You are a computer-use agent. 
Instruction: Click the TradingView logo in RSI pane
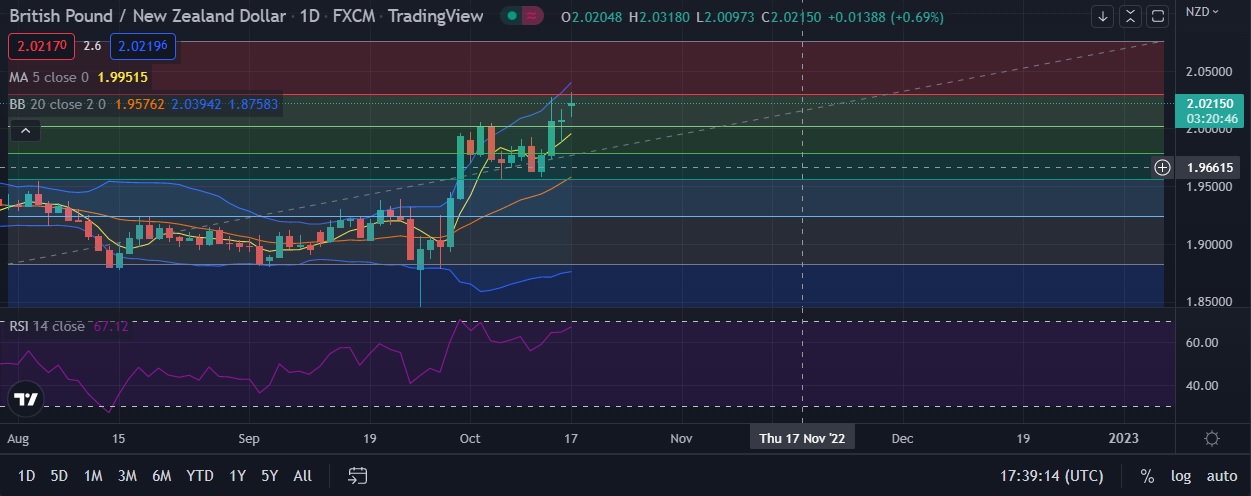[x=27, y=400]
